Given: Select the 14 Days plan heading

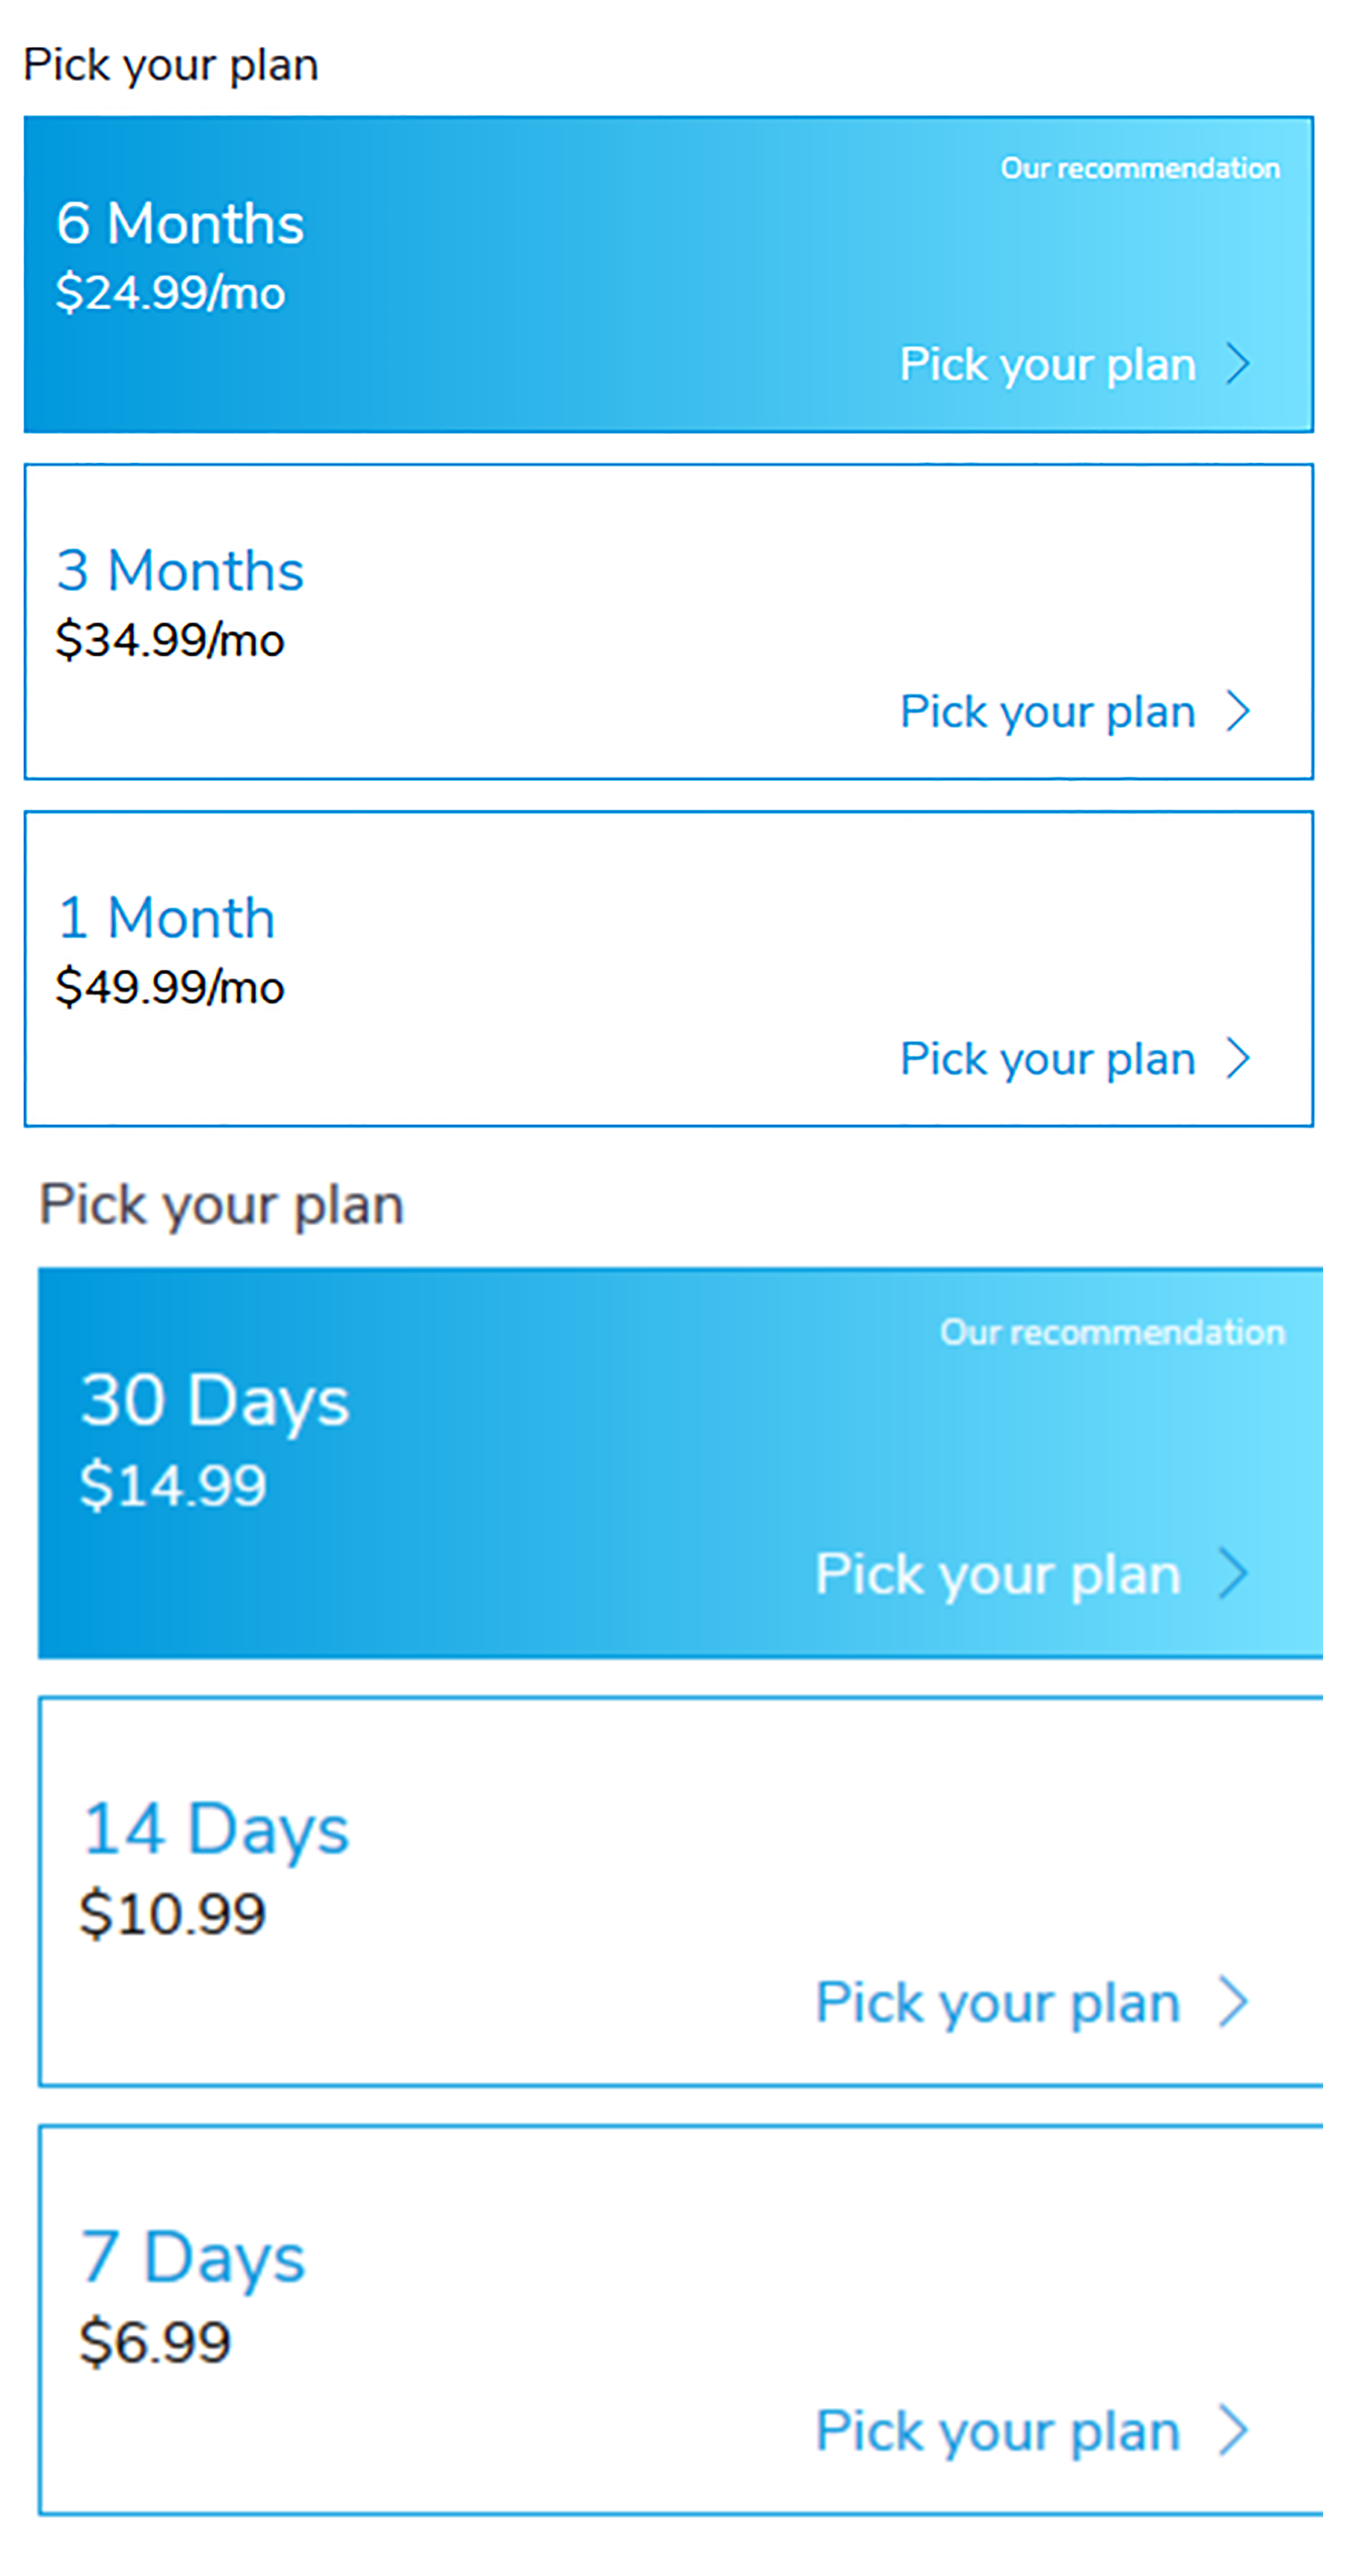Looking at the screenshot, I should pyautogui.click(x=215, y=1828).
